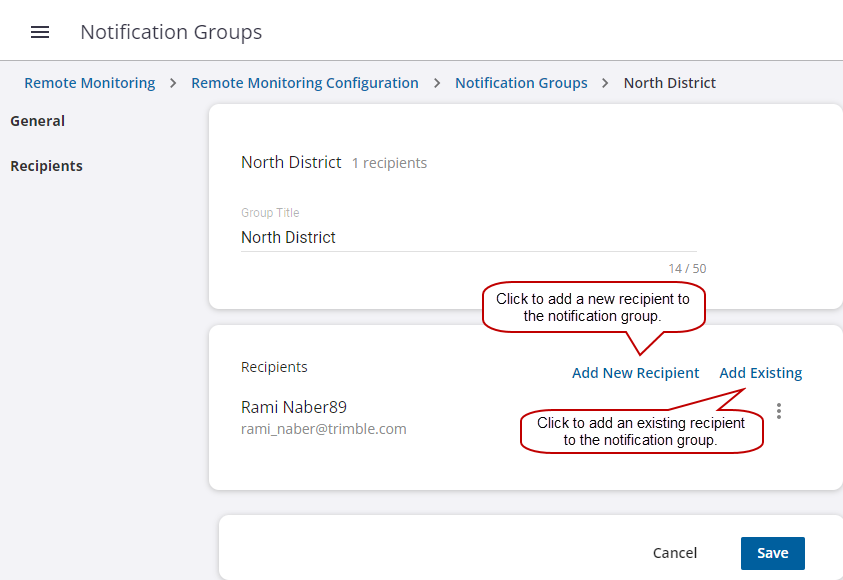Viewport: 843px width, 580px height.
Task: Save the North District notification group
Action: tap(772, 553)
